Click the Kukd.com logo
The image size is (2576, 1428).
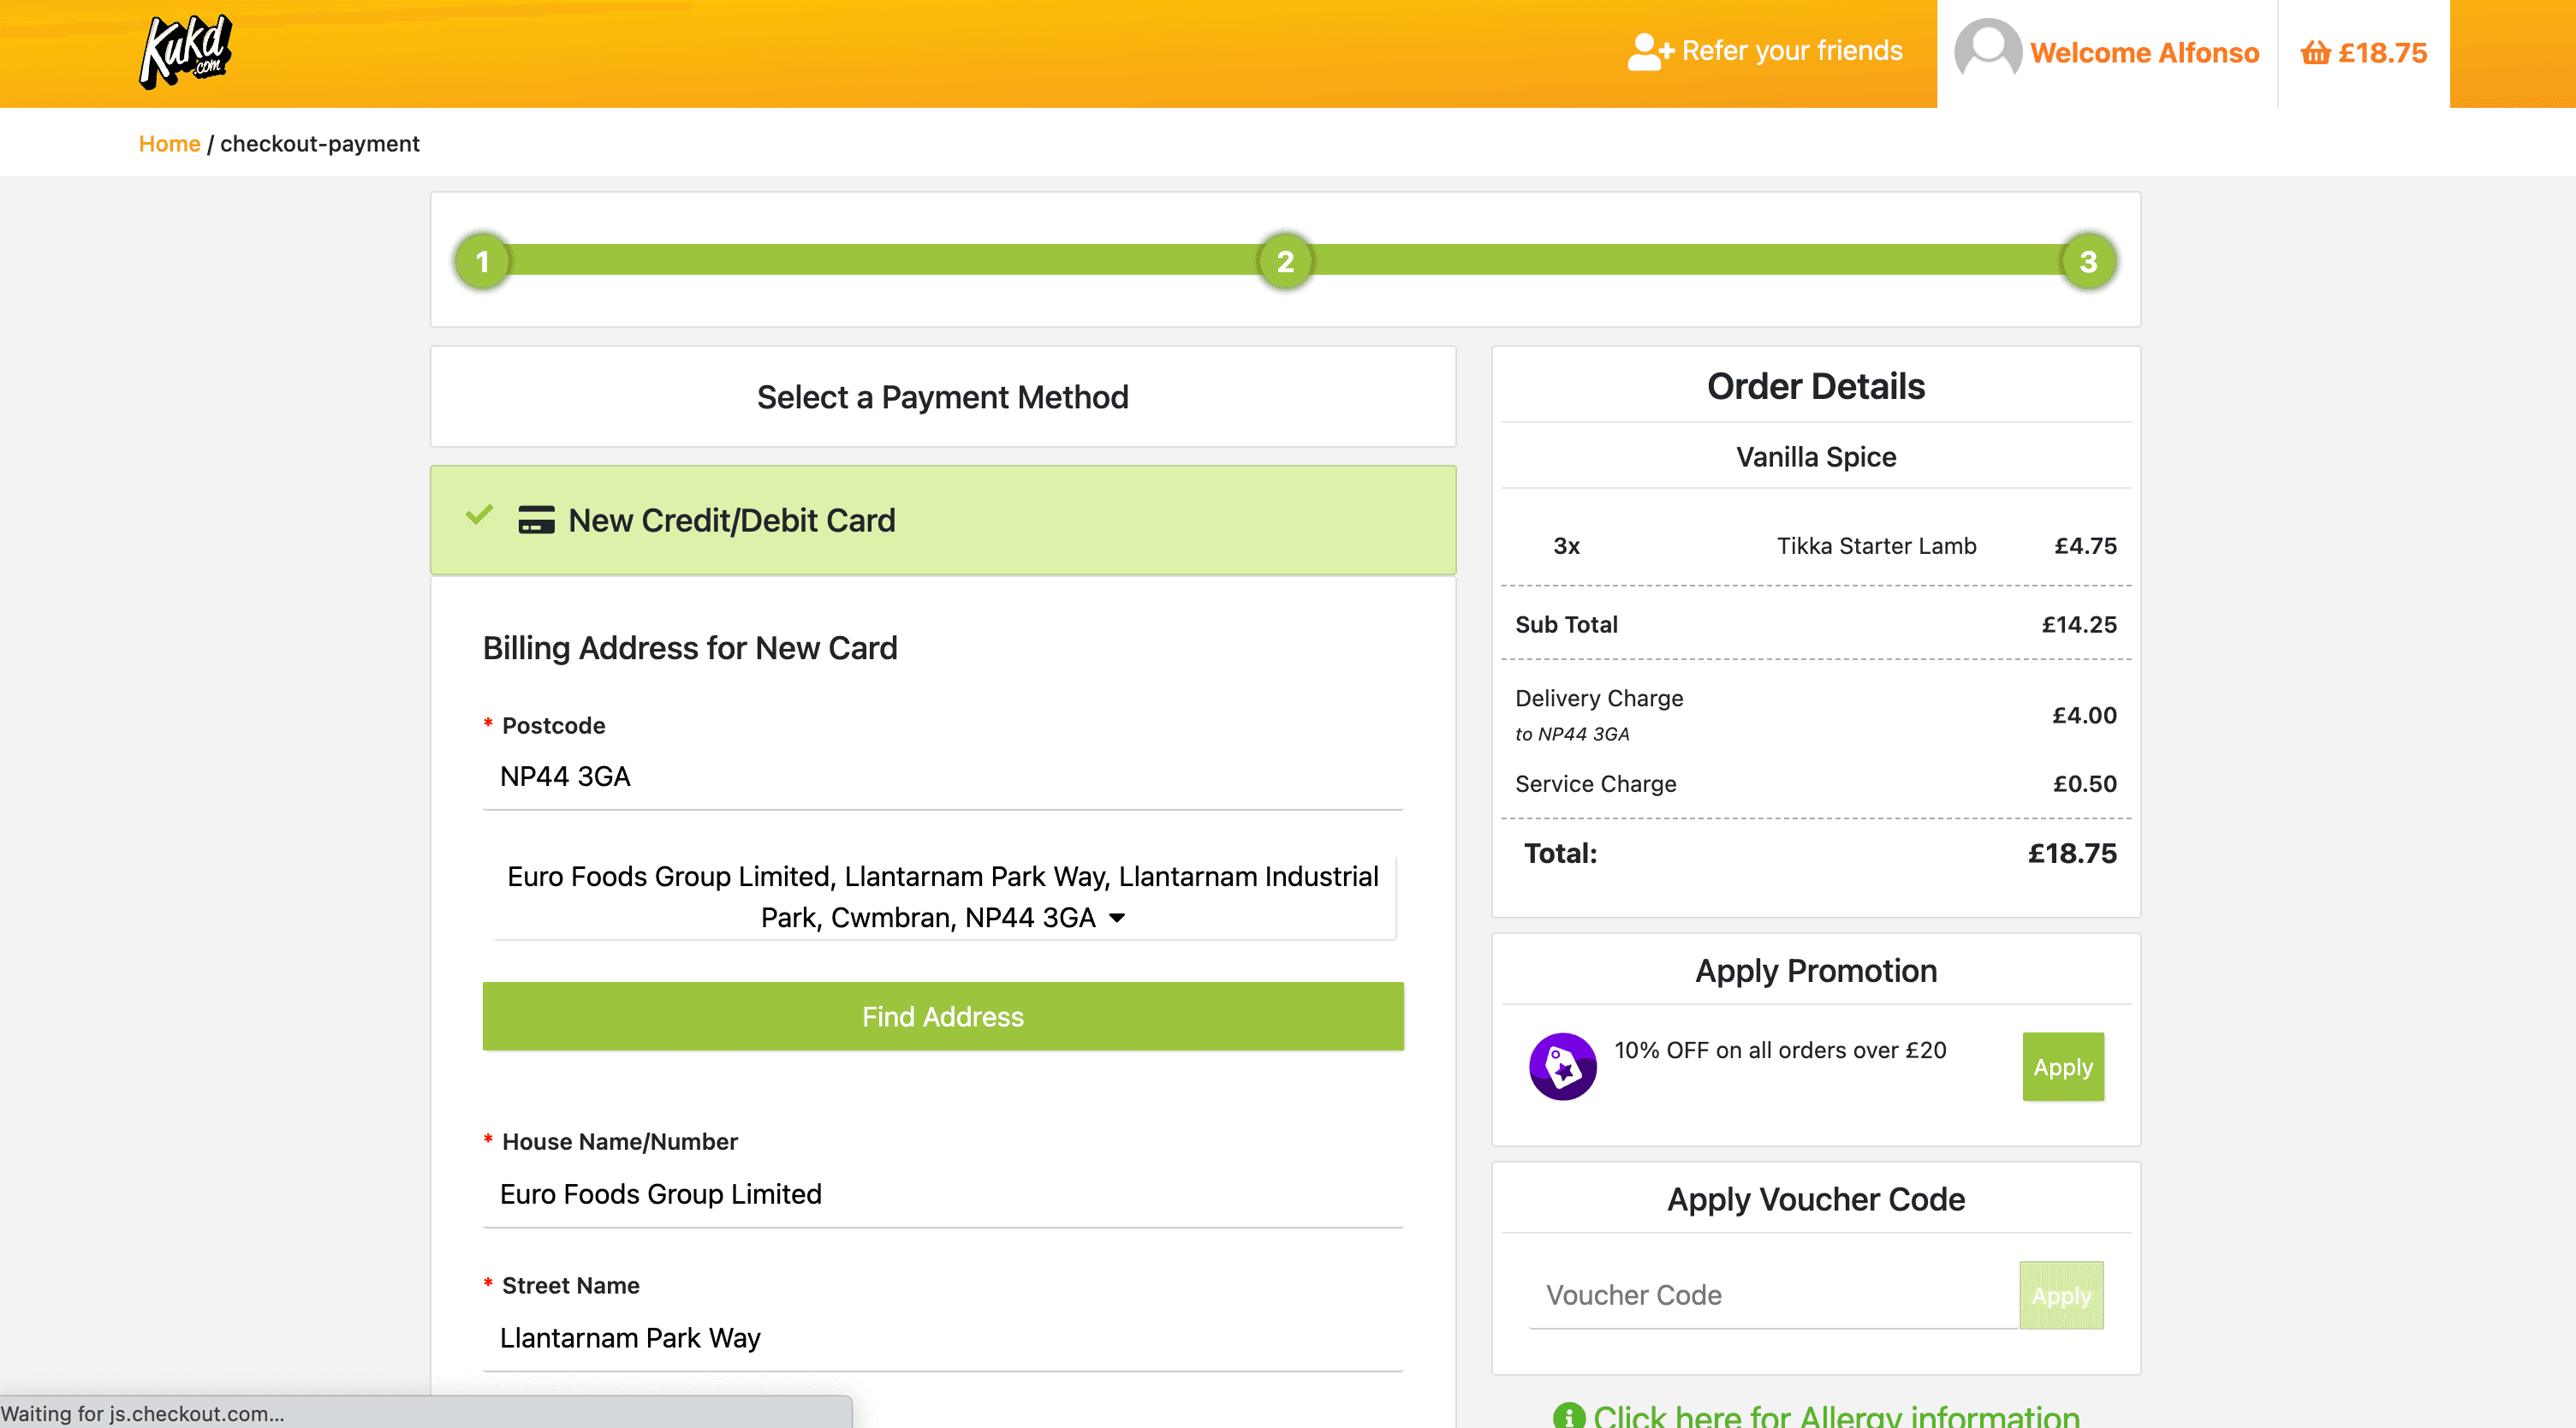186,52
